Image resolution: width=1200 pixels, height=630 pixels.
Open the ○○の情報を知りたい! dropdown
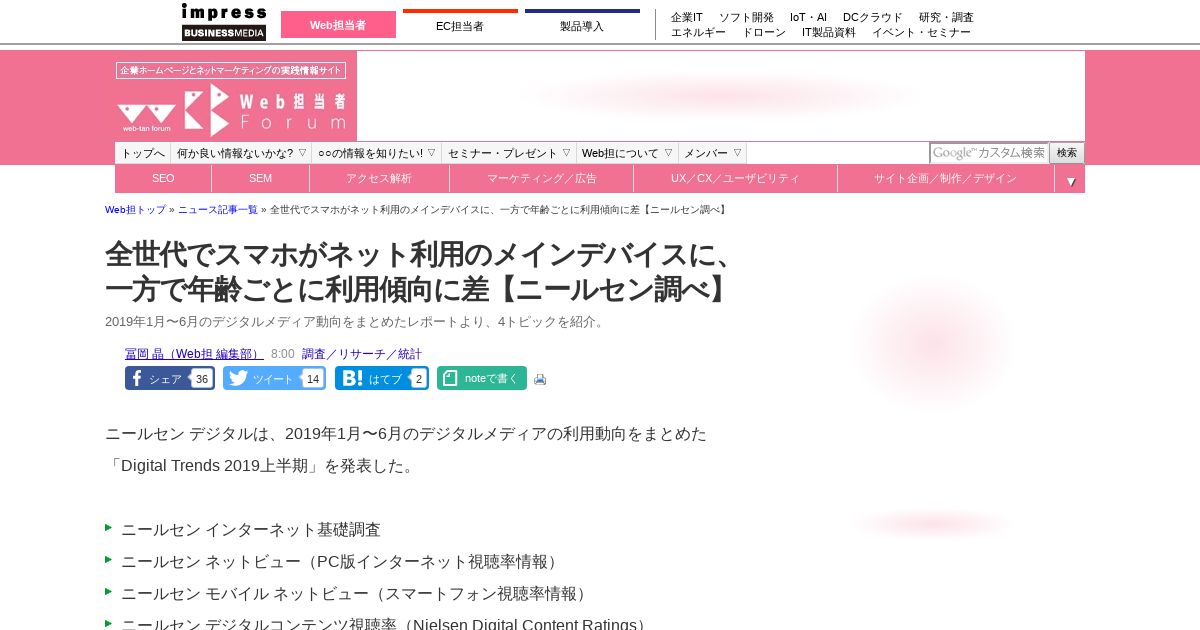tap(377, 153)
